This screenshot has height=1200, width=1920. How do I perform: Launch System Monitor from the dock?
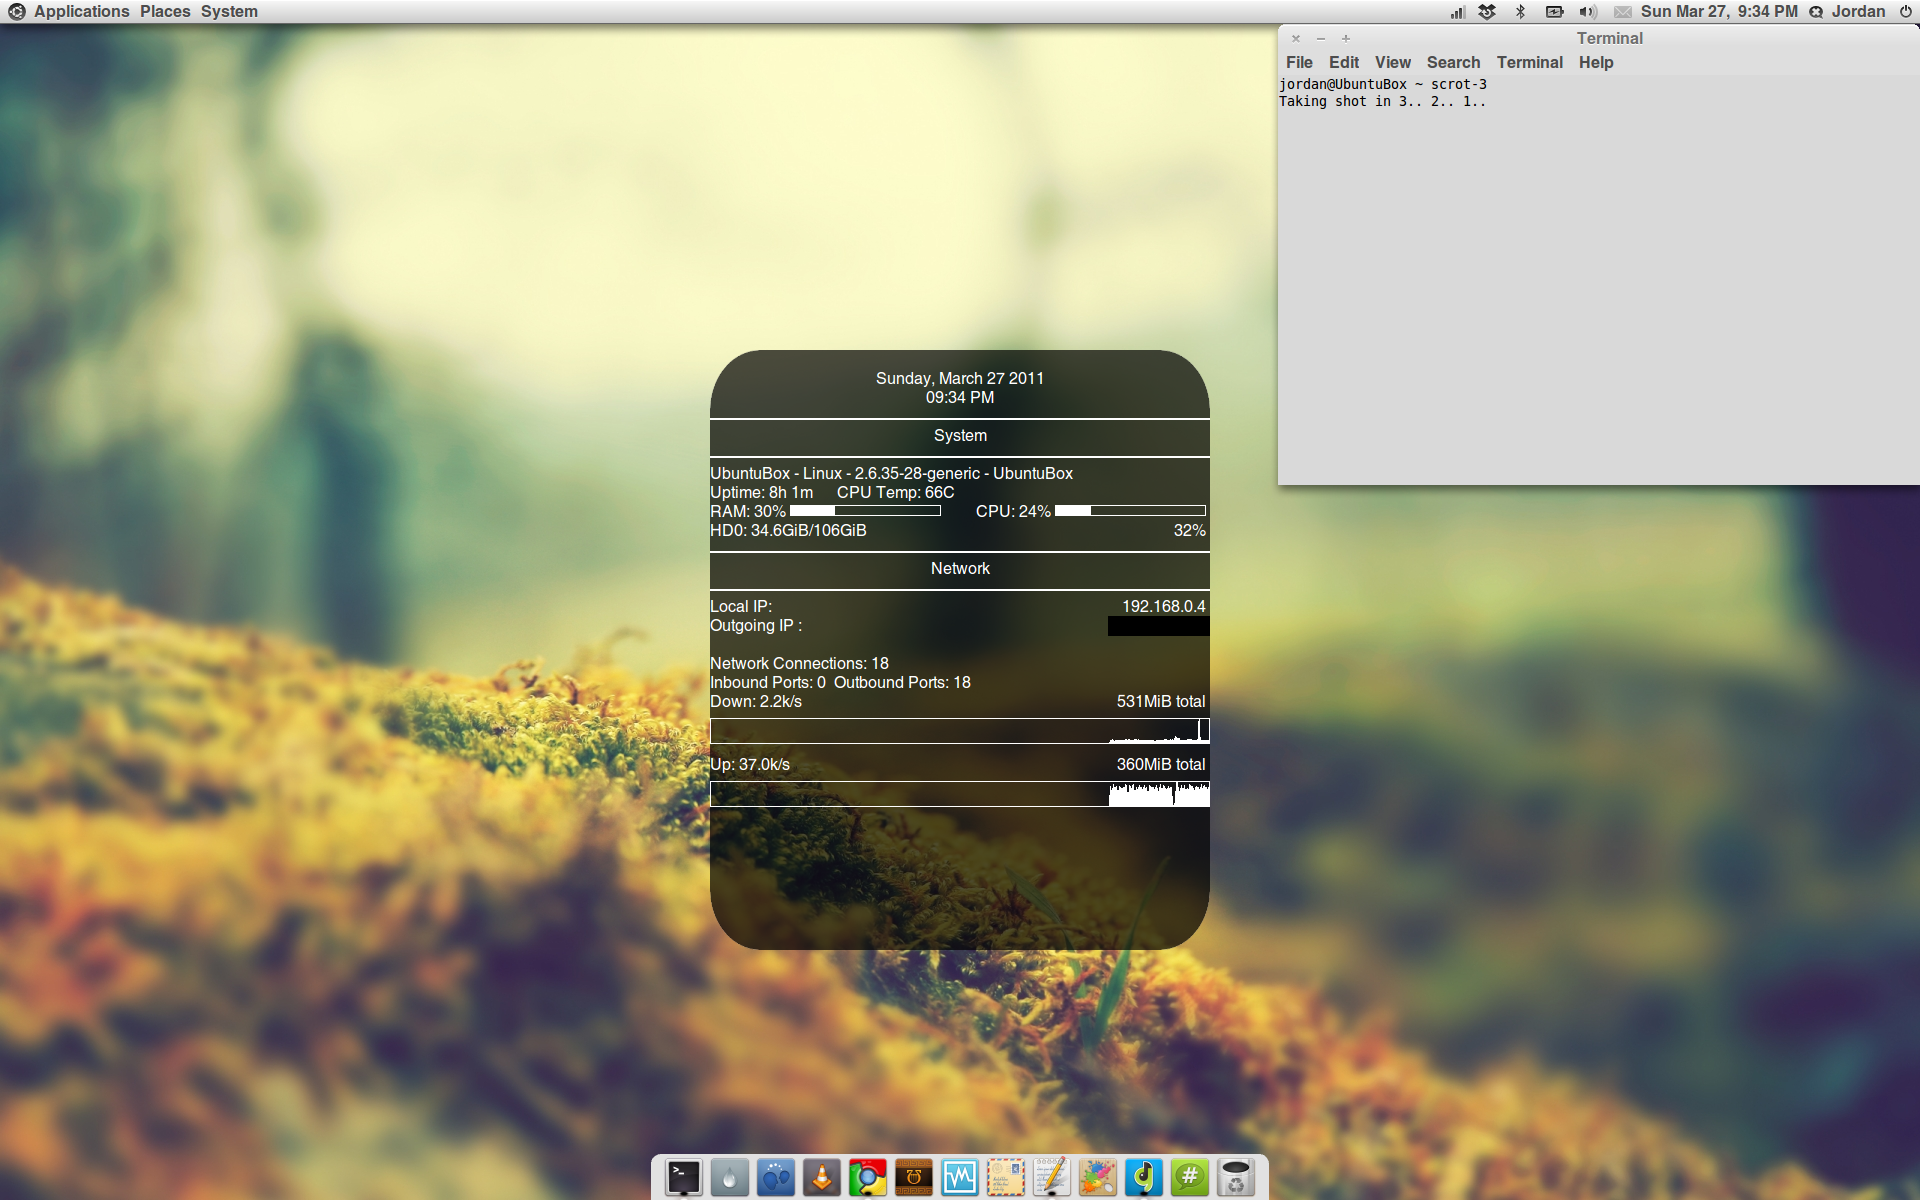960,1178
